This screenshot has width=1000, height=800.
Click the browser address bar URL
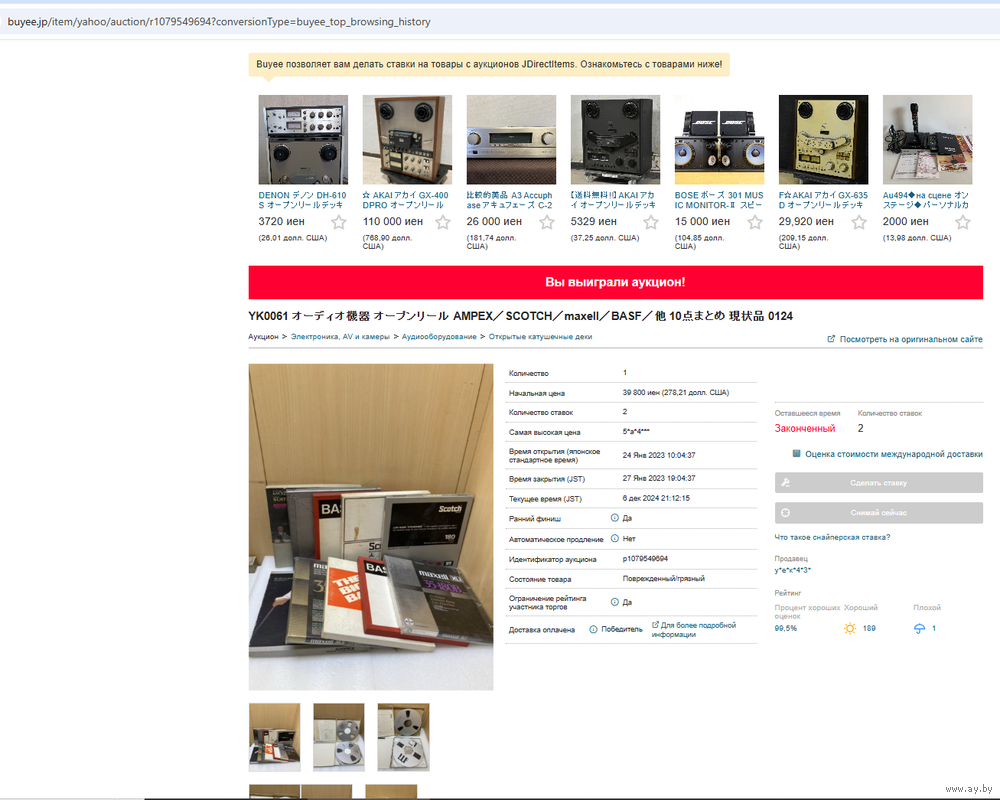point(219,22)
